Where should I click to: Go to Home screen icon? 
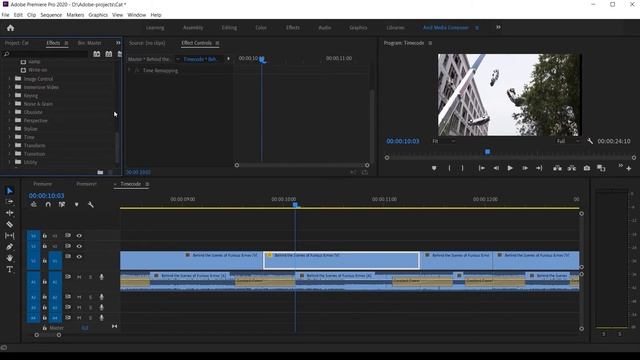coord(11,28)
